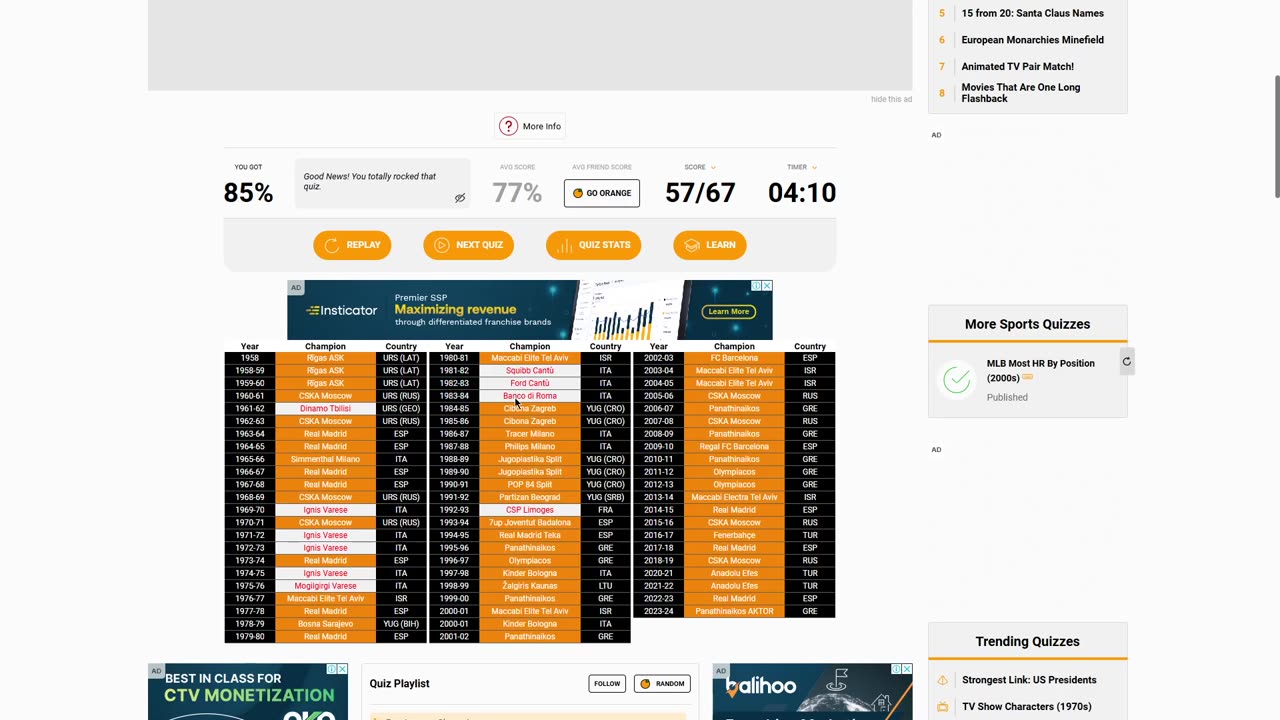Open 'European Monarchies Minefield' quiz
This screenshot has width=1280, height=720.
click(x=1032, y=40)
